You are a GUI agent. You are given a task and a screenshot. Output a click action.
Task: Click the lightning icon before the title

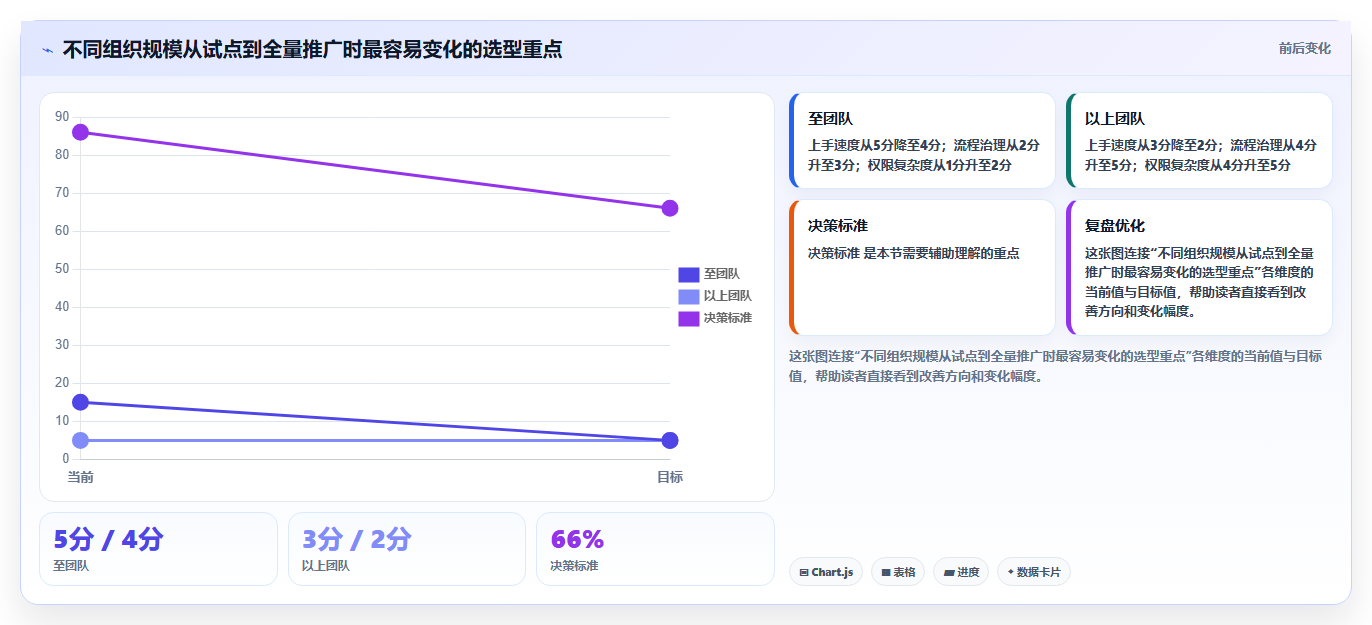[x=48, y=50]
